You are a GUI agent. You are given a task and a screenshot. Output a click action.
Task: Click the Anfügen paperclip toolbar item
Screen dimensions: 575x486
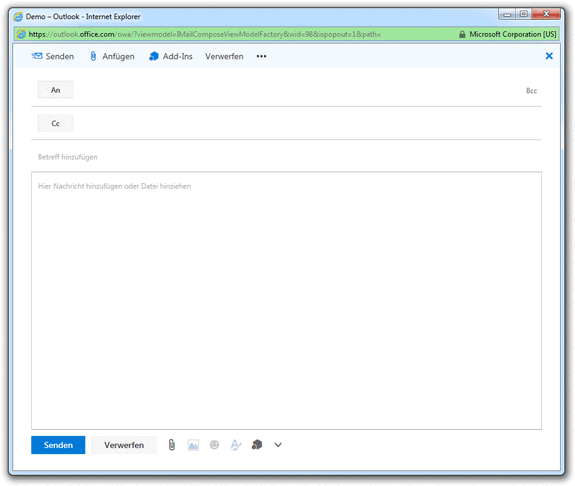[112, 56]
